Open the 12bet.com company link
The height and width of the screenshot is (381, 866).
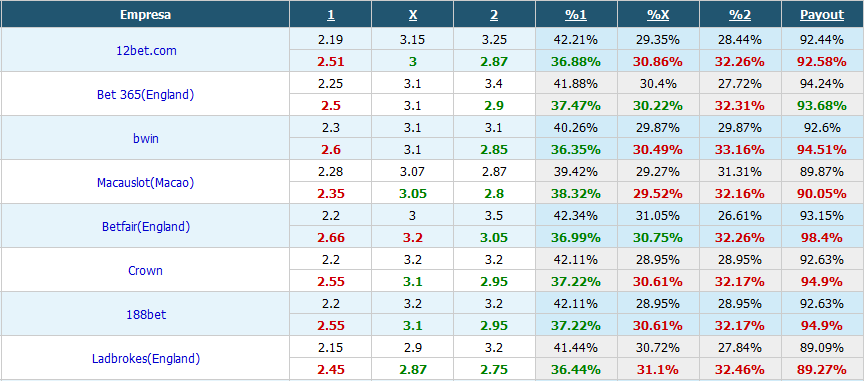coord(146,50)
